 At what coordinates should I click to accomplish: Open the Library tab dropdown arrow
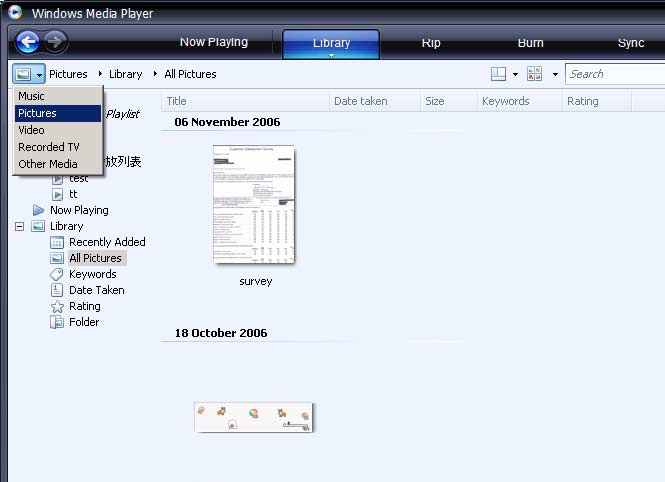click(x=331, y=55)
